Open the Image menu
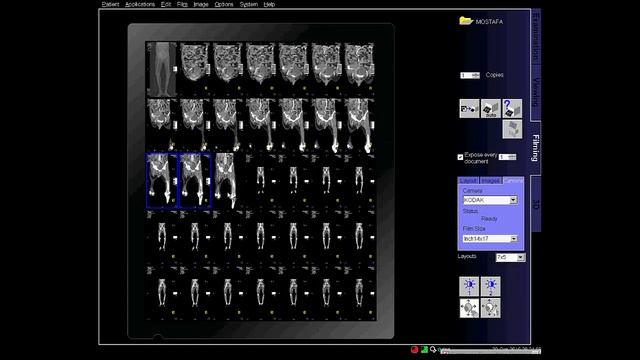Image resolution: width=640 pixels, height=360 pixels. click(x=201, y=4)
